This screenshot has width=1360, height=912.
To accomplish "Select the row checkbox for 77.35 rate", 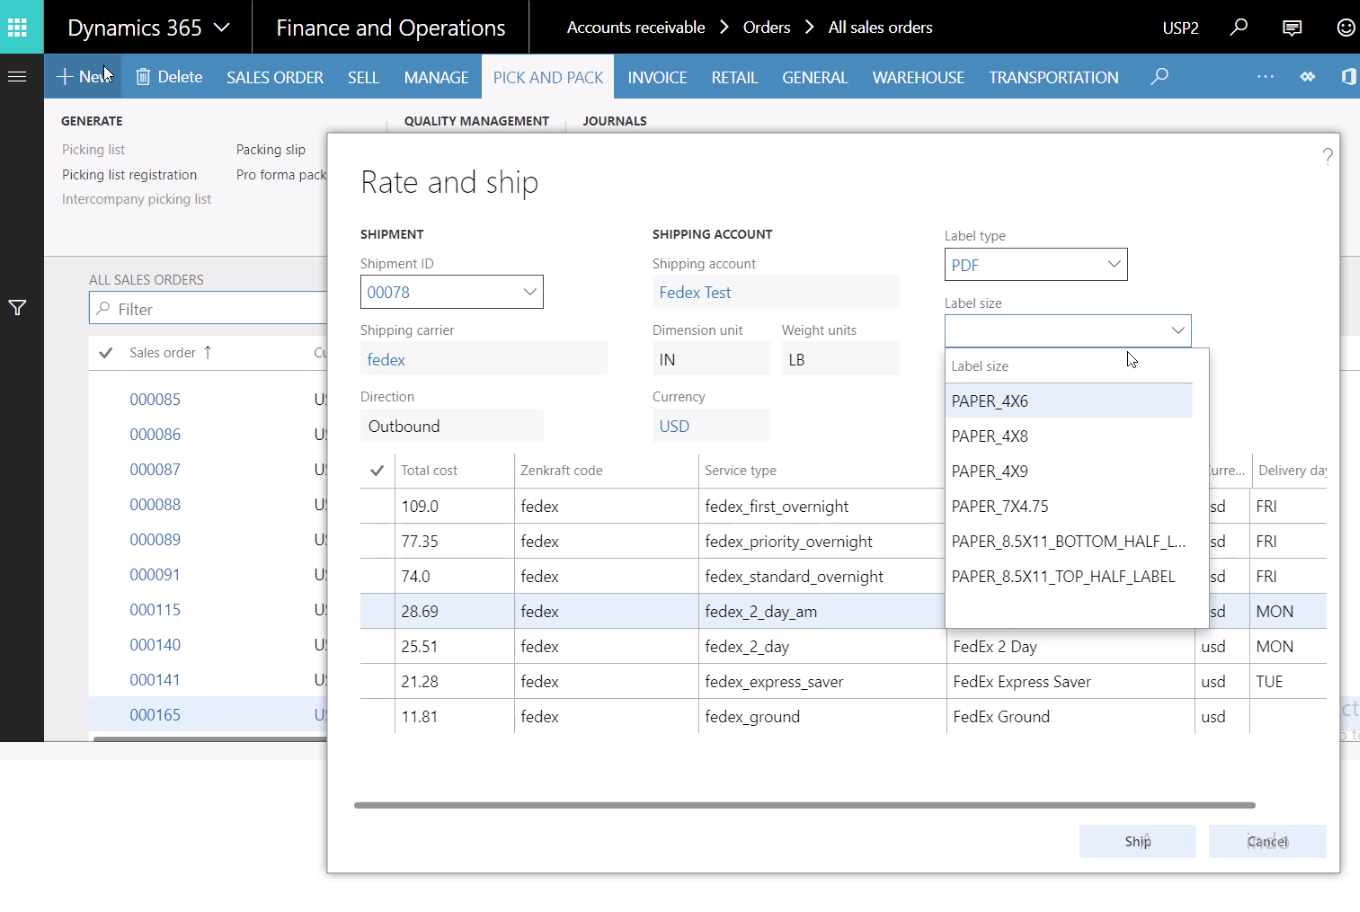I will point(377,541).
